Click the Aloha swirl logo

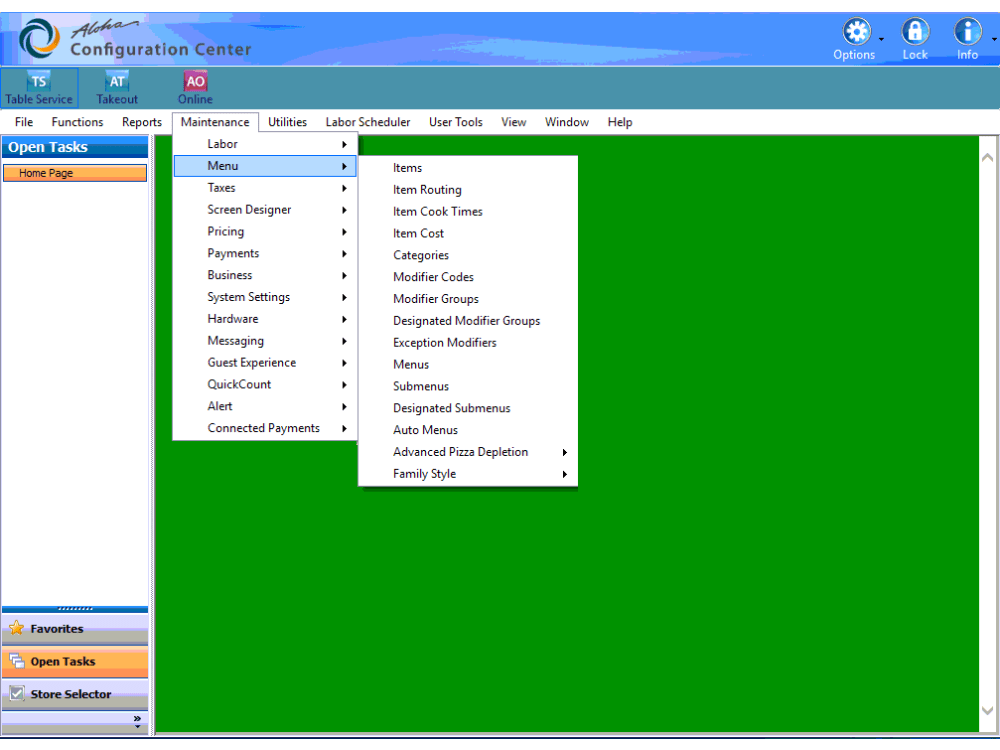(x=39, y=38)
